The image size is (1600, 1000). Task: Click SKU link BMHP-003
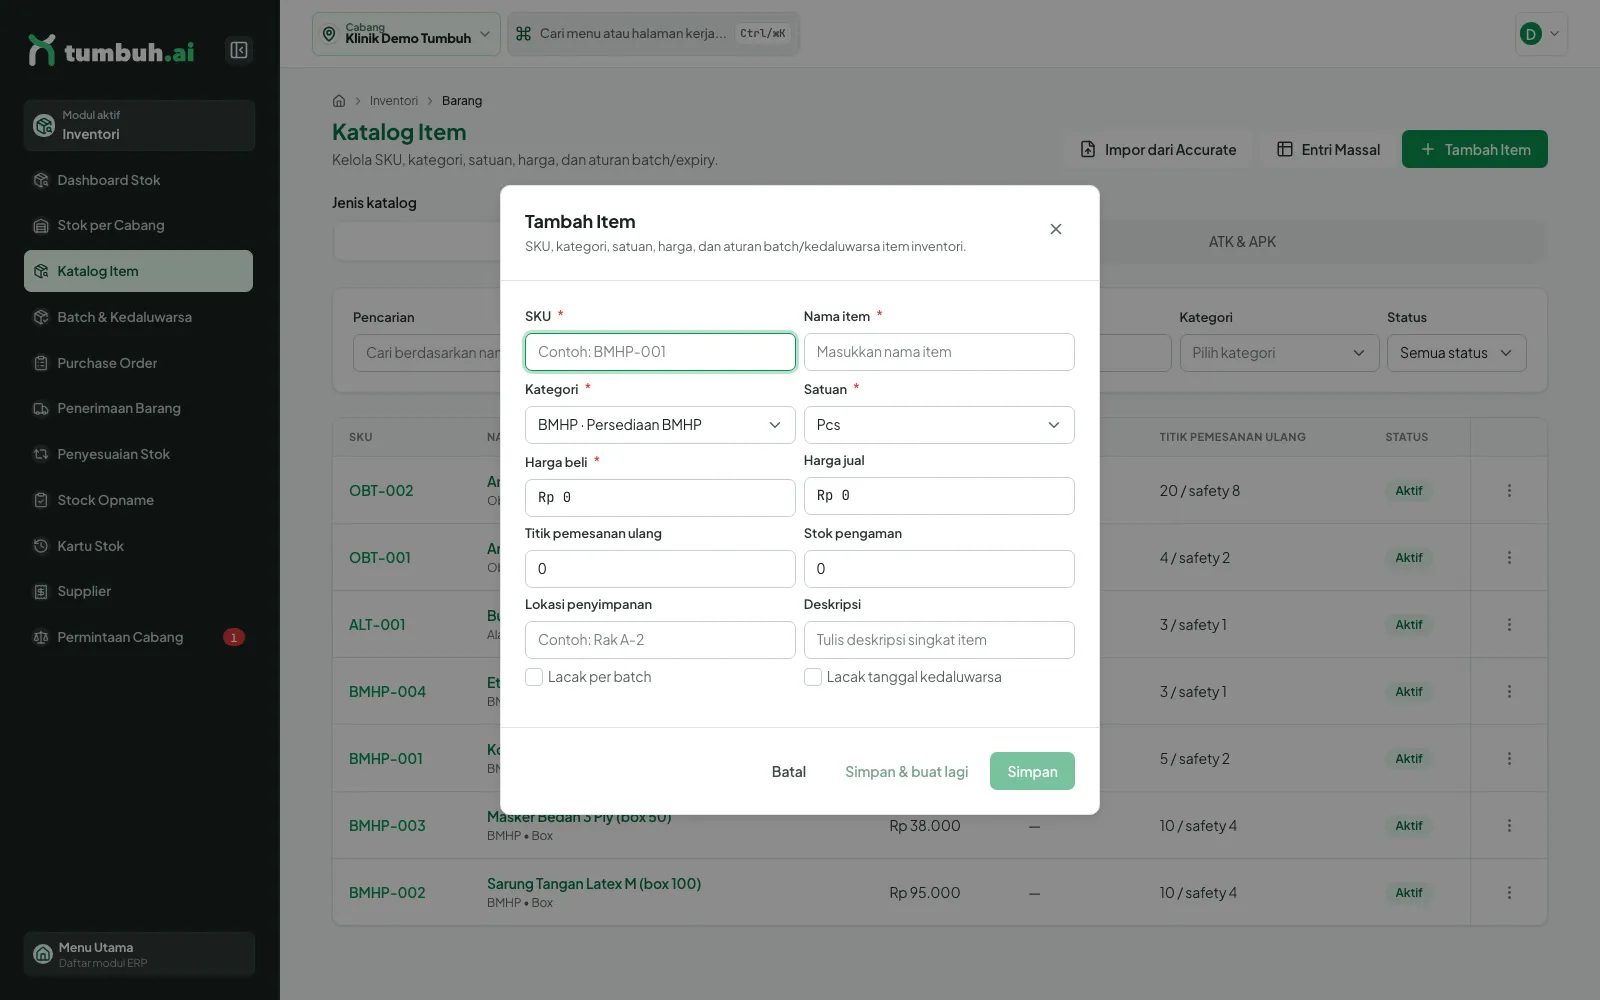[x=387, y=826]
